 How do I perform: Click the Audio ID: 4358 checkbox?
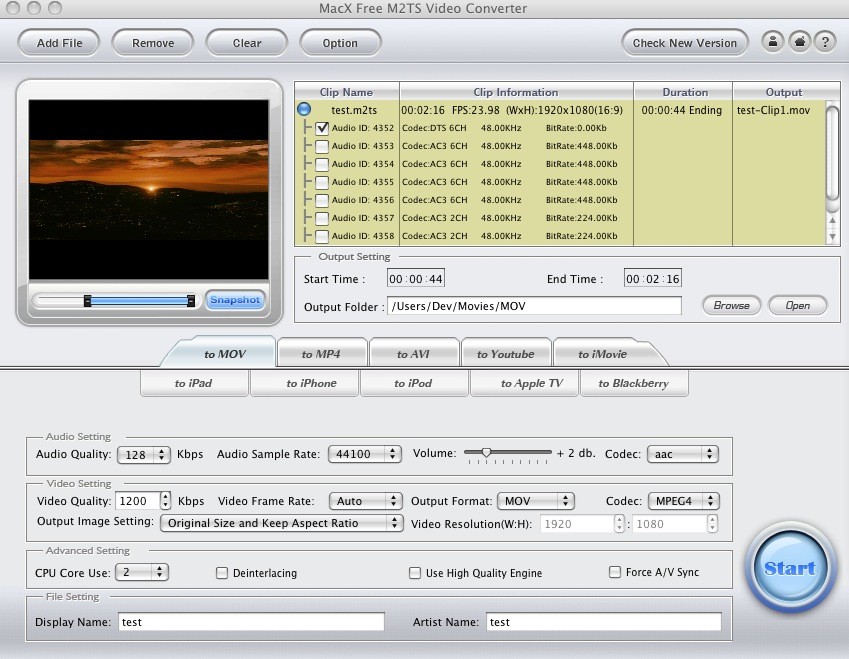click(322, 236)
